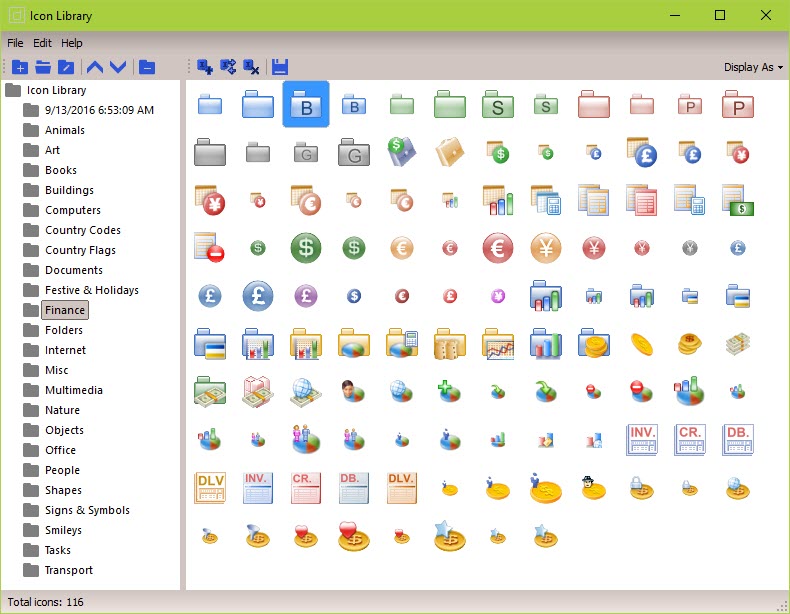Select the largest green dollar coin icon

306,248
